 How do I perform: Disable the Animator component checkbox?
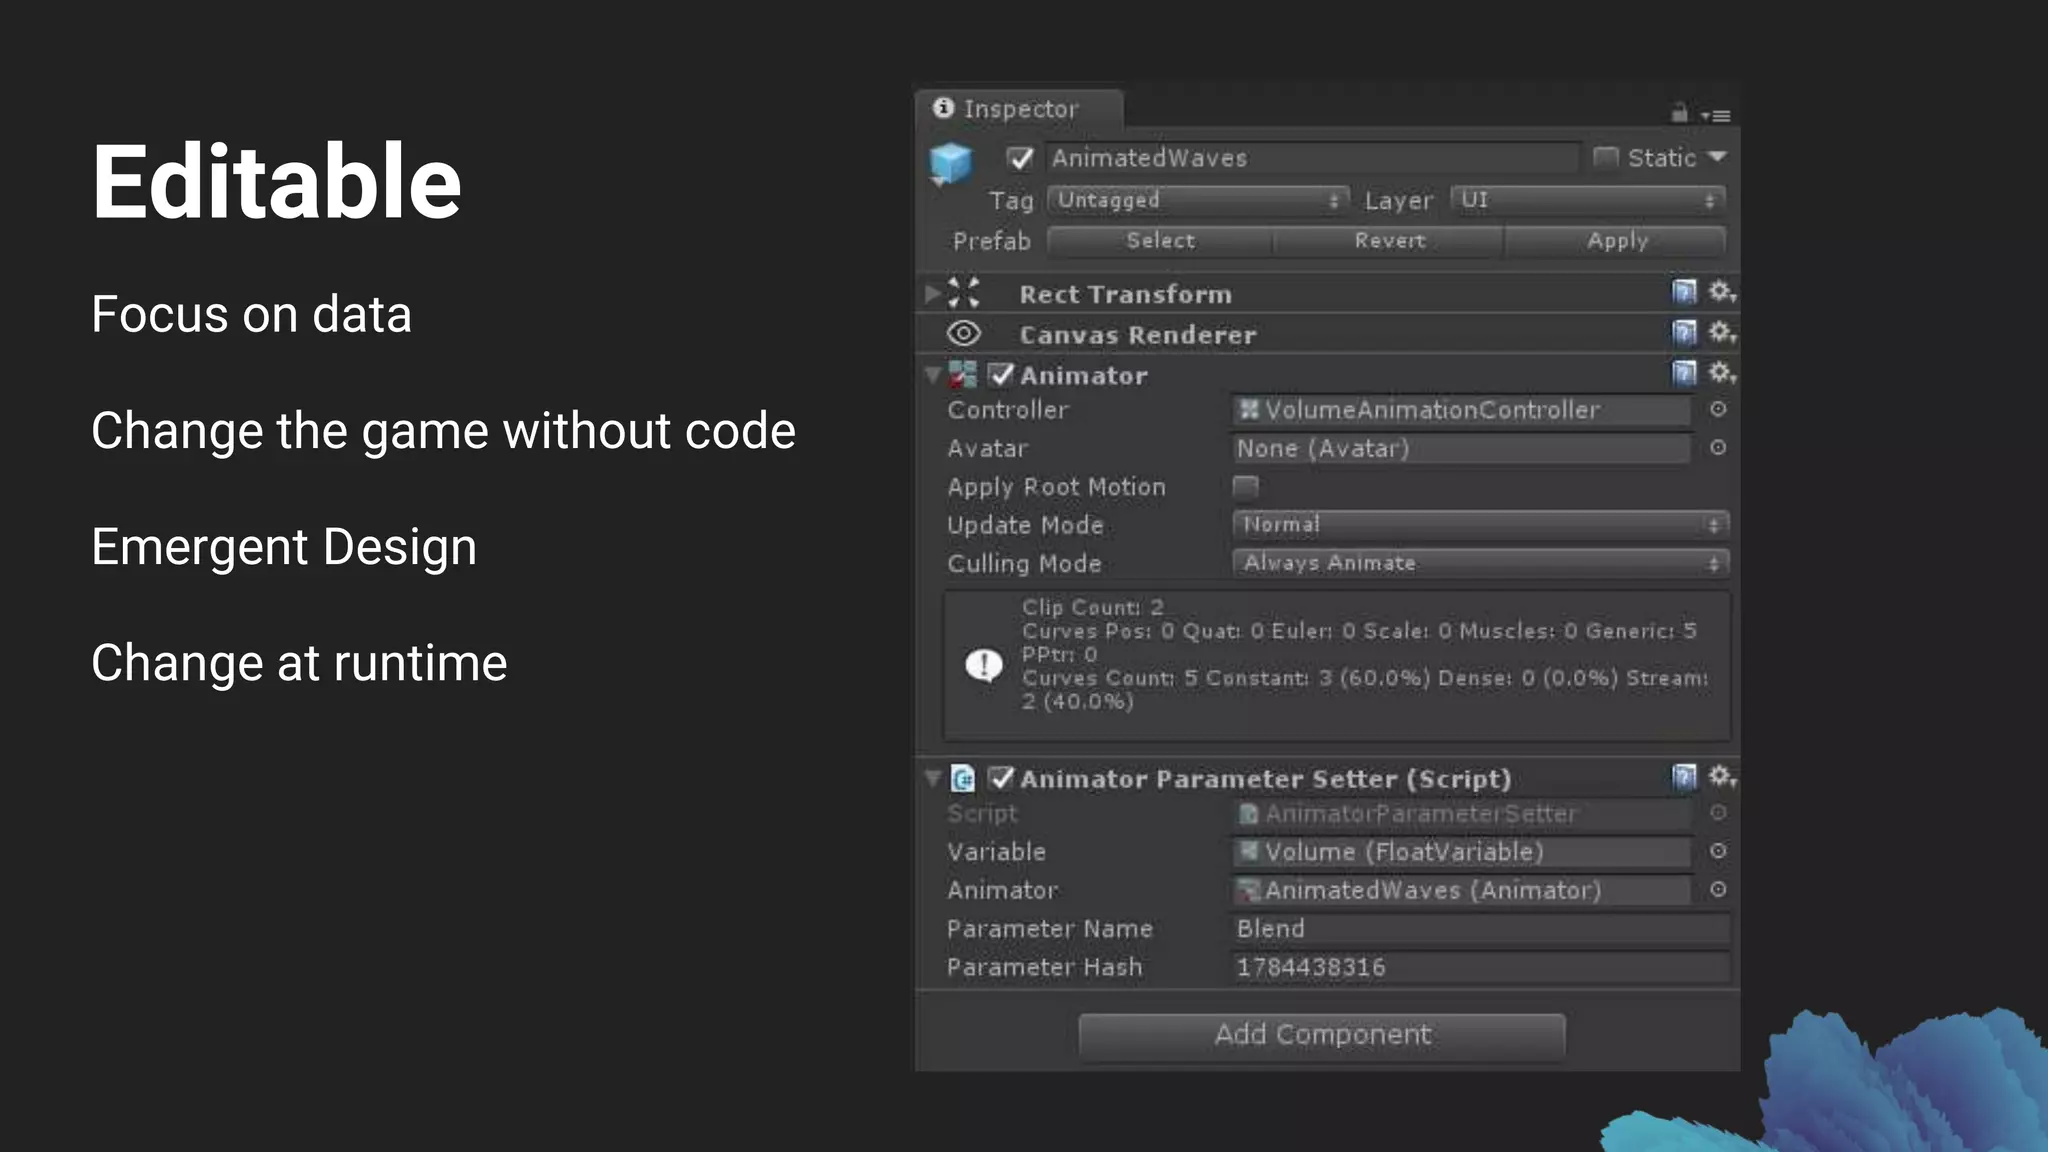[x=1000, y=375]
